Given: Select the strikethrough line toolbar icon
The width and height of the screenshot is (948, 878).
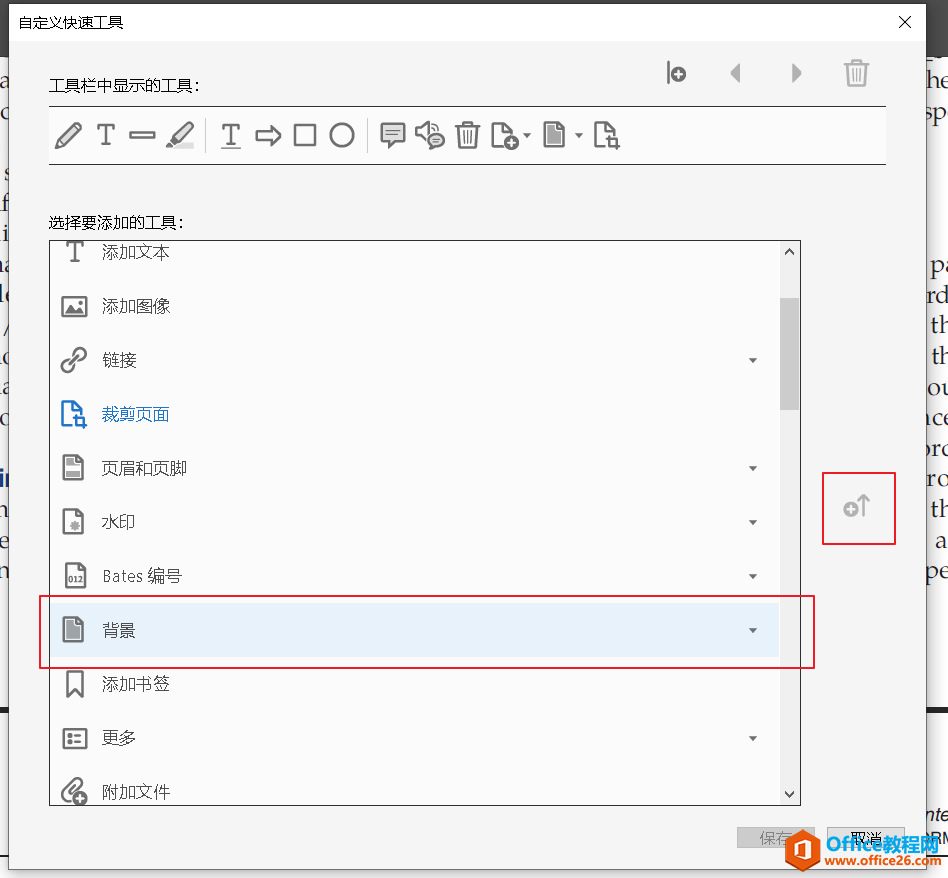Looking at the screenshot, I should pos(142,135).
